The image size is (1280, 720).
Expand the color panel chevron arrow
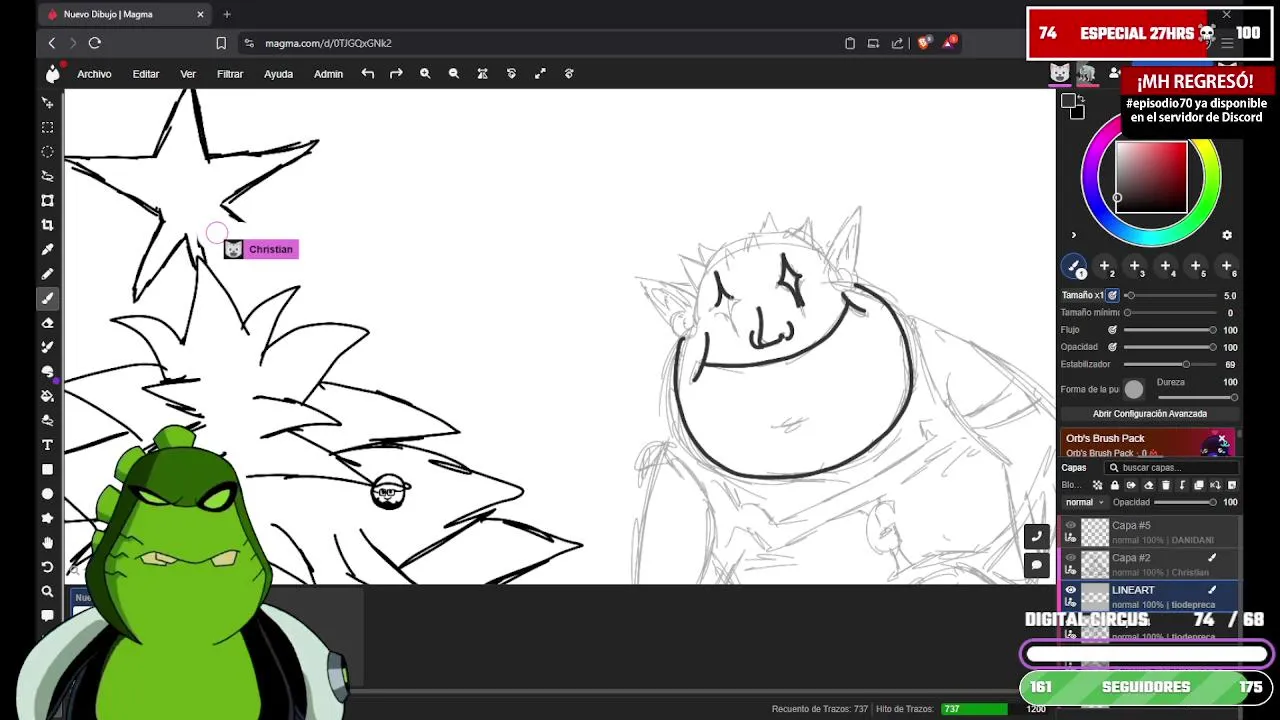[1074, 236]
